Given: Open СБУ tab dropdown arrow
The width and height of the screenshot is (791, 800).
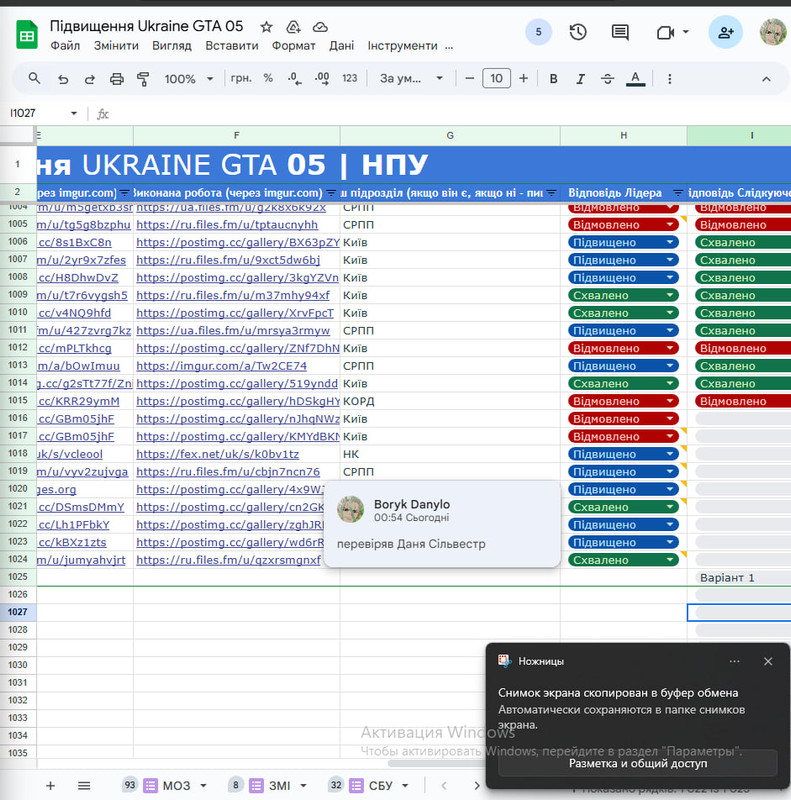Looking at the screenshot, I should click(405, 785).
